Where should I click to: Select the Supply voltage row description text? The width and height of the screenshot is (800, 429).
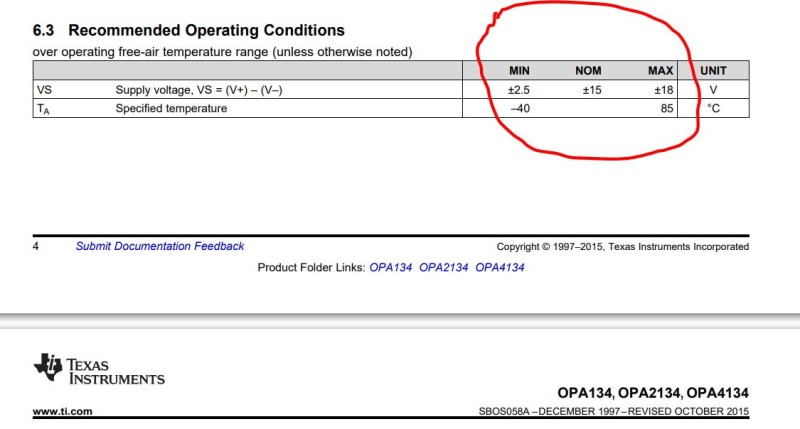point(199,90)
